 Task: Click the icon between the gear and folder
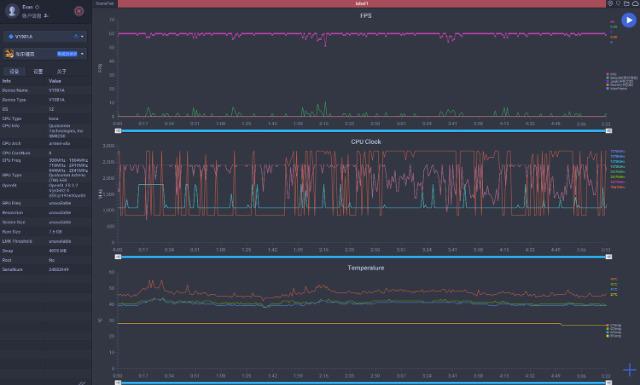click(x=618, y=3)
